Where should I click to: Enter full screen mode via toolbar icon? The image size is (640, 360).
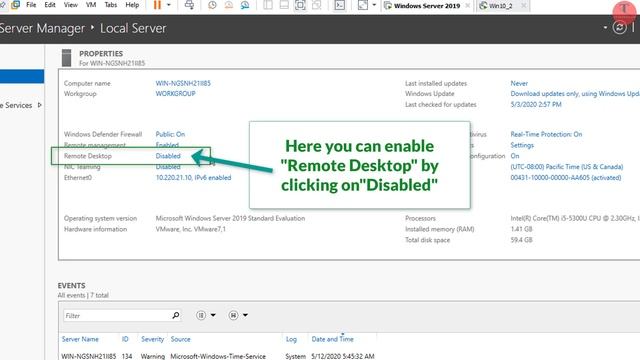pyautogui.click(x=300, y=5)
